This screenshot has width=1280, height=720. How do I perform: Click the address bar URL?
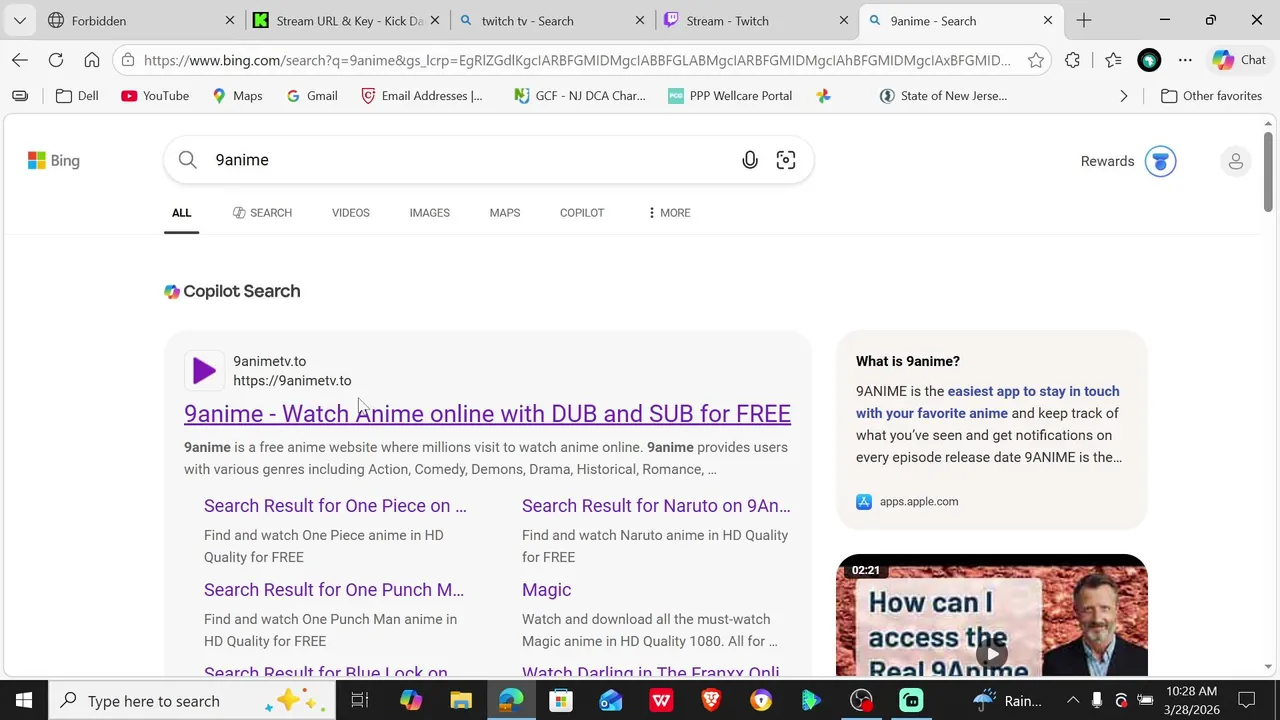pyautogui.click(x=577, y=60)
